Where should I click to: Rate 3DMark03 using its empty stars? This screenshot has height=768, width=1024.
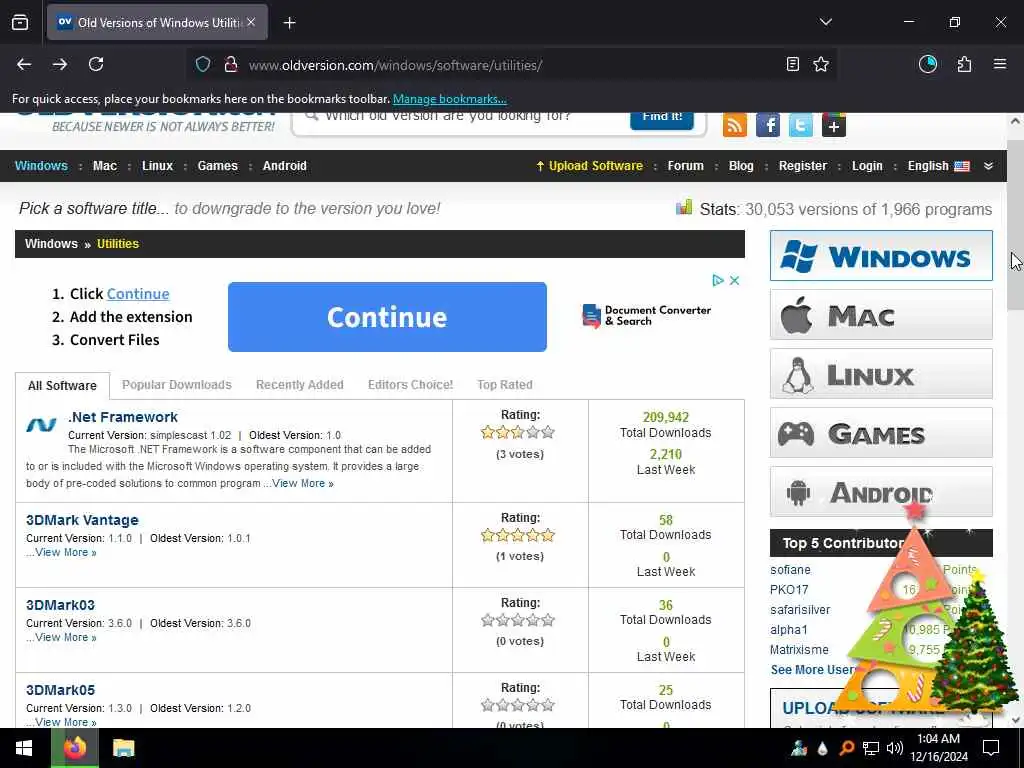click(518, 620)
